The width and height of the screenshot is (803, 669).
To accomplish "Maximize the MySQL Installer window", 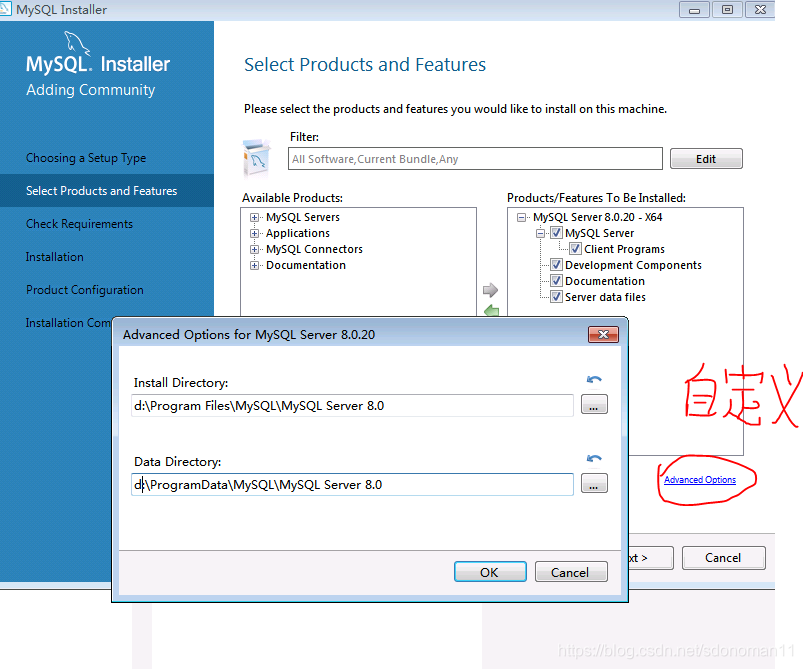I will coord(727,10).
